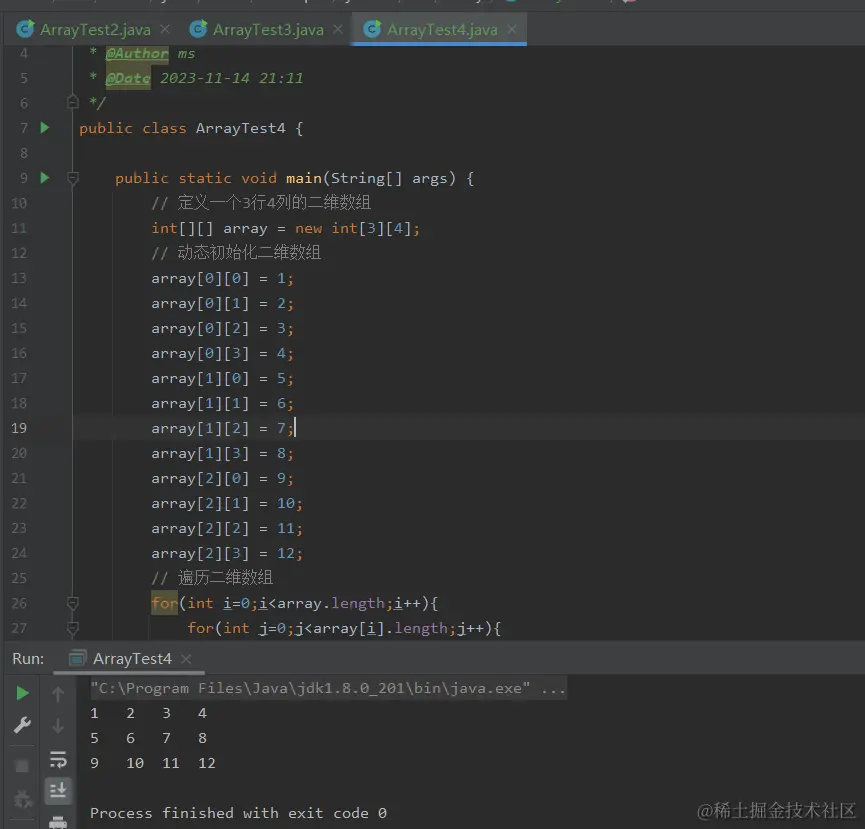Run class ArrayTest4 from gutter arrow

(45, 128)
